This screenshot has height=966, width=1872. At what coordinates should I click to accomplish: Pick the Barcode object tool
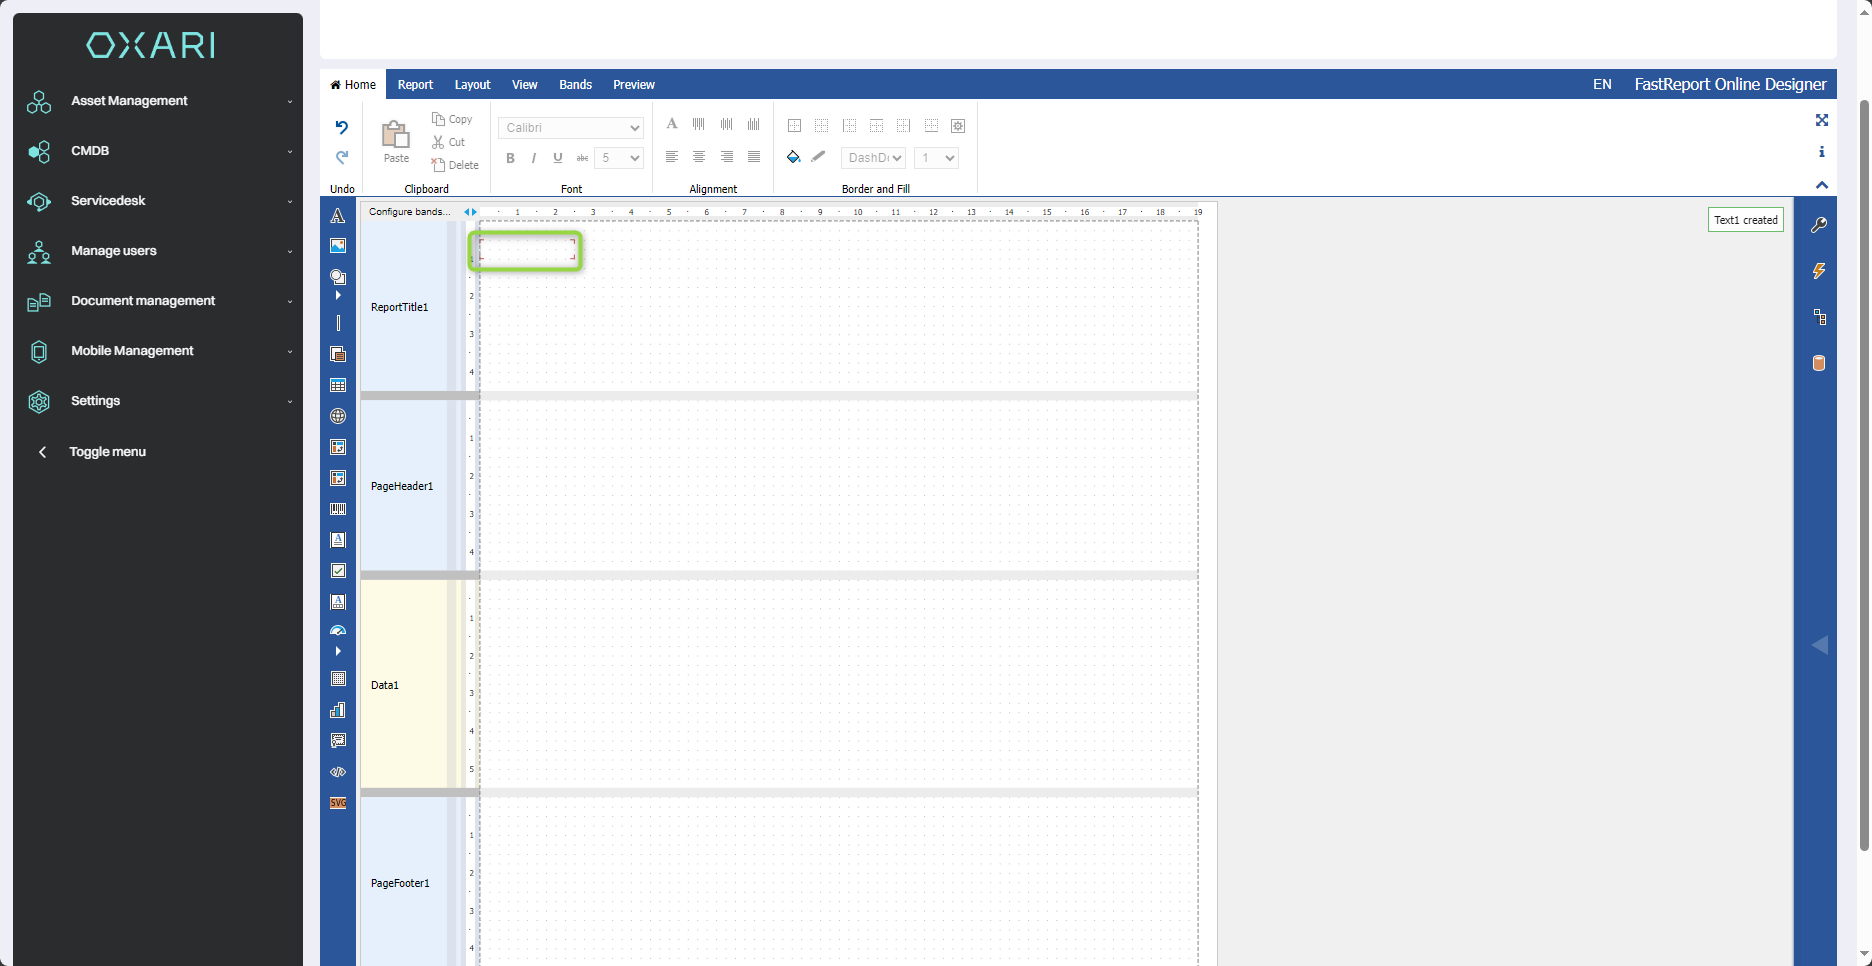coord(338,509)
